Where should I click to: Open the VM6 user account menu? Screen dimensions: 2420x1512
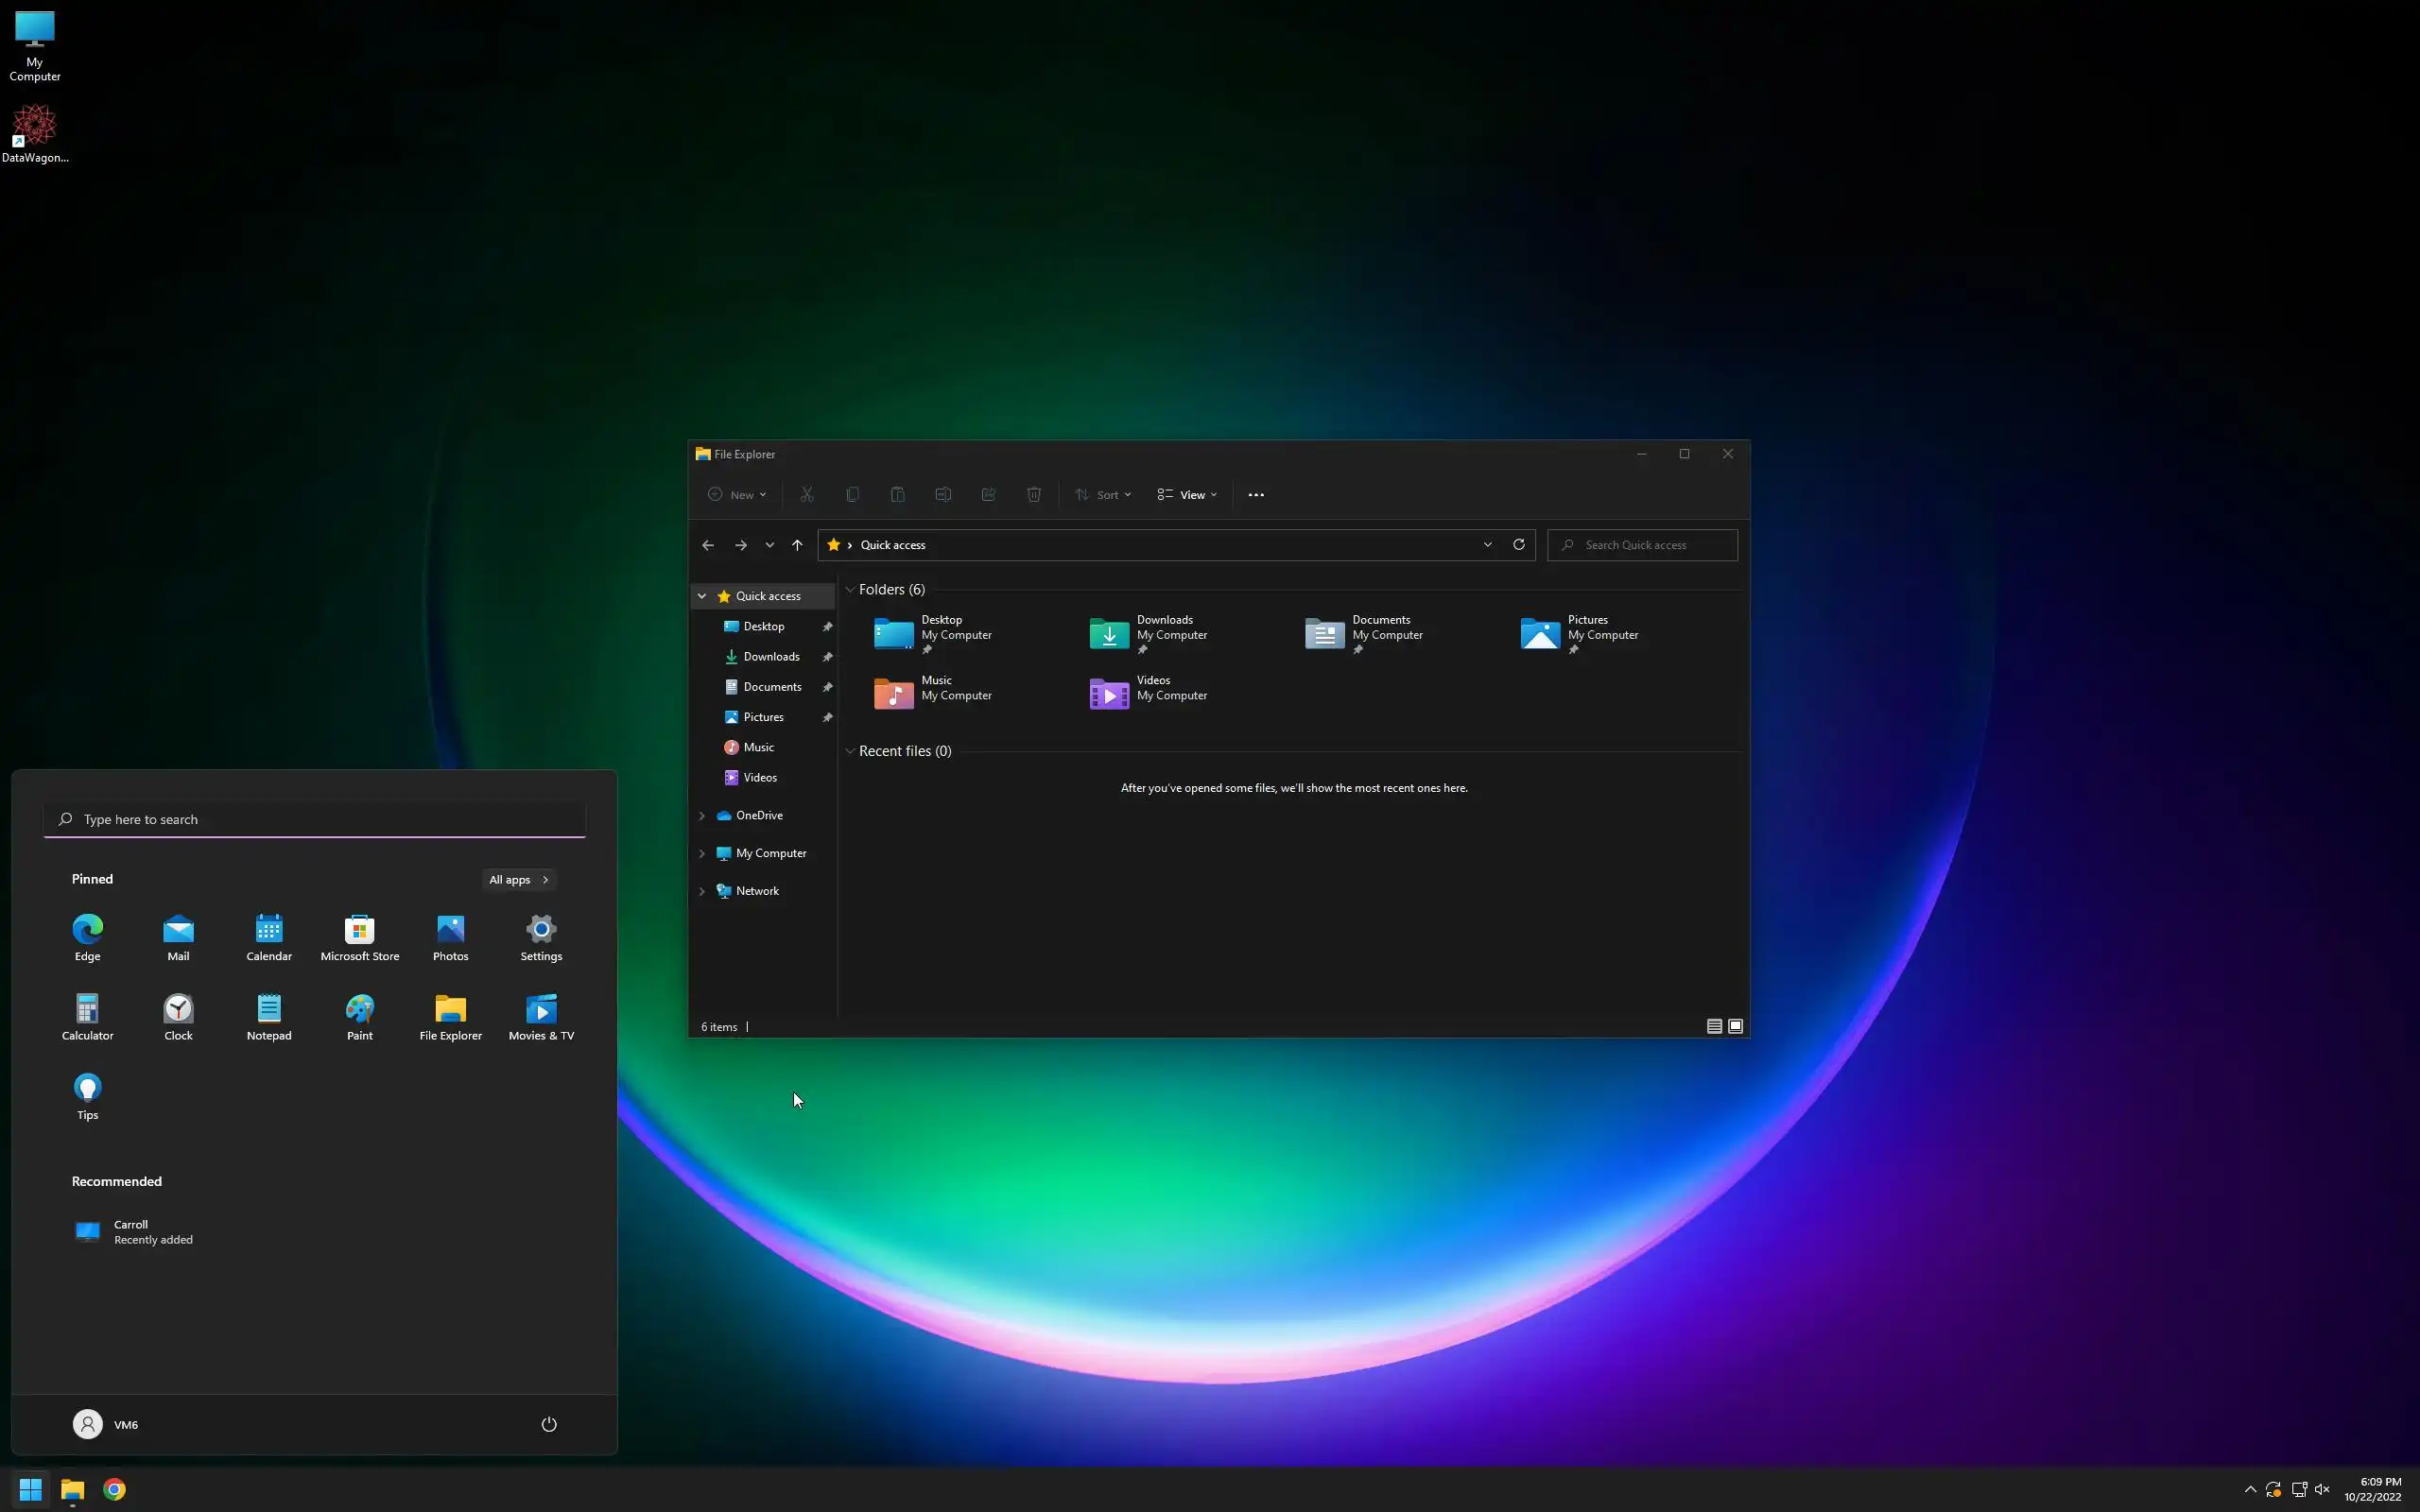[x=106, y=1424]
